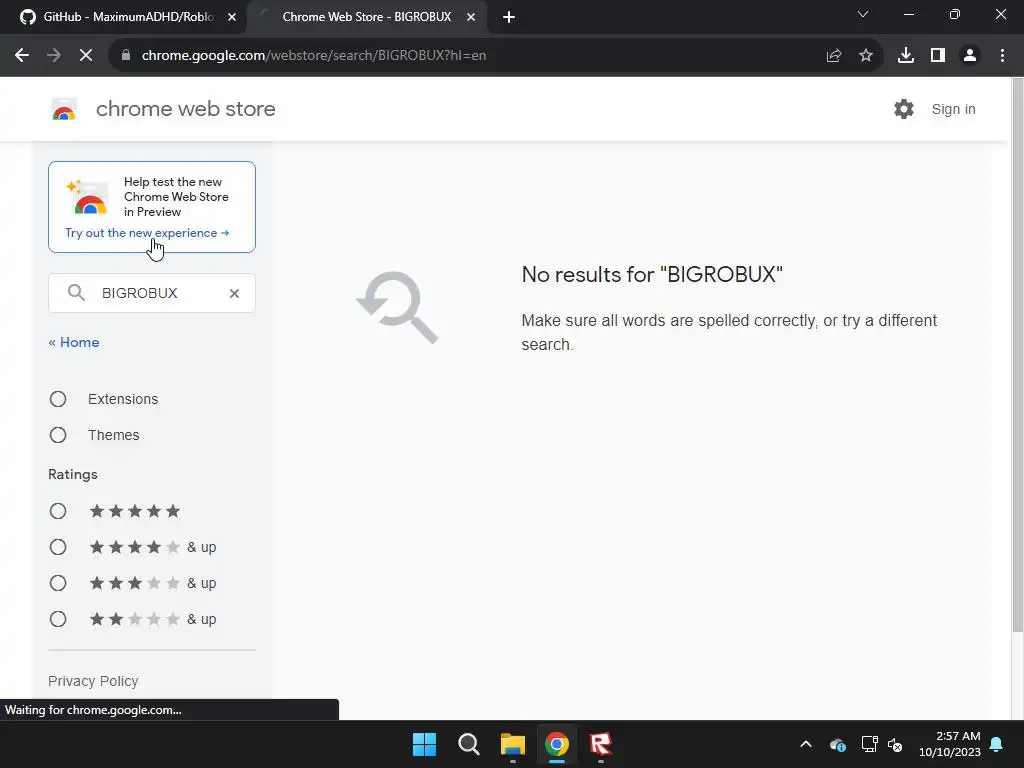
Task: Open Try out the new experience link
Action: coord(147,232)
